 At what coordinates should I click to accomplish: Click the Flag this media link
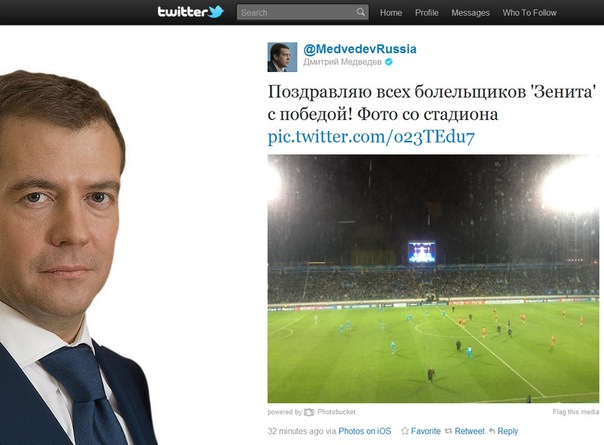[x=576, y=412]
